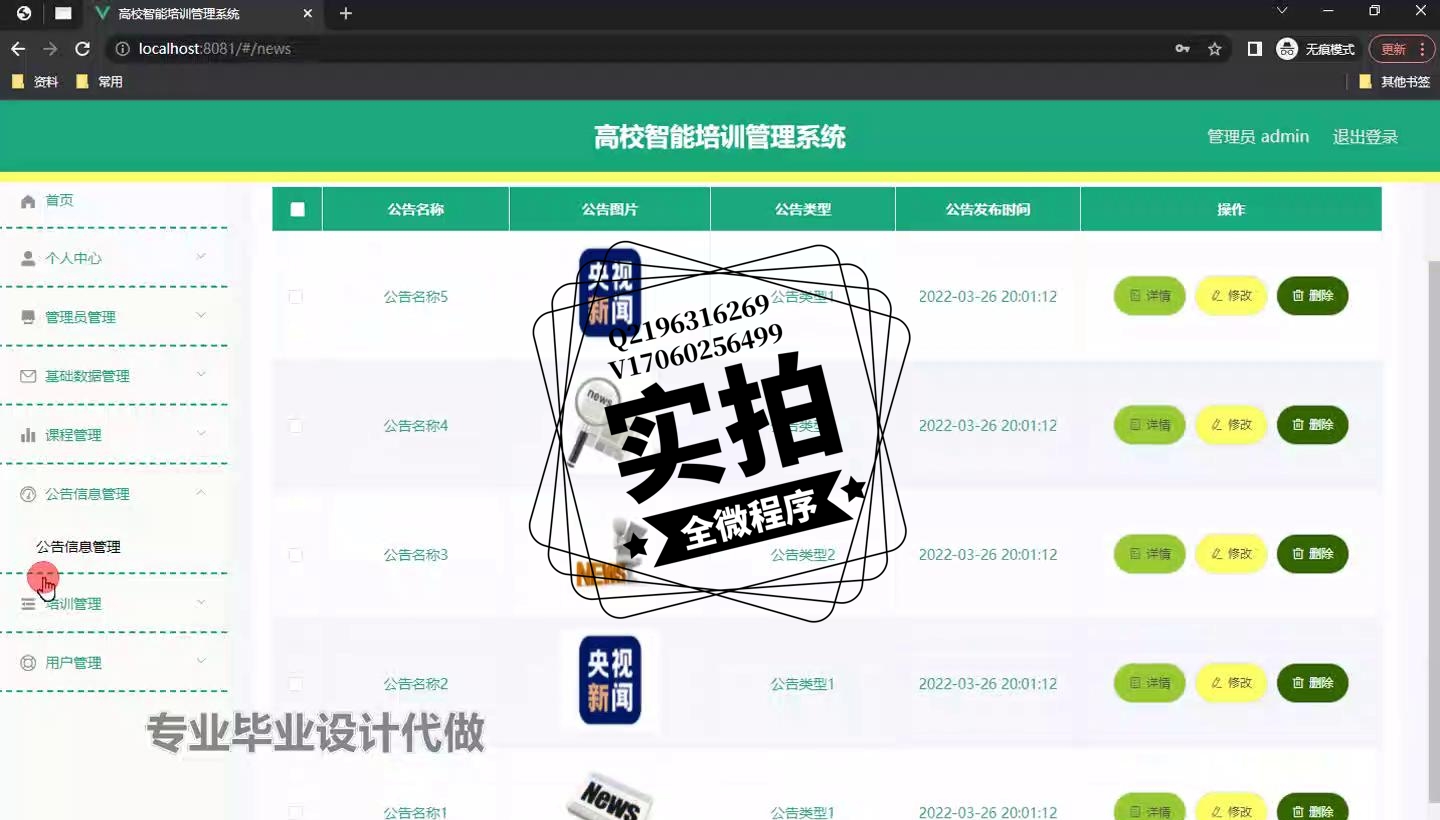Click chevron next to 培训管理
The width and height of the screenshot is (1440, 820).
(x=201, y=603)
